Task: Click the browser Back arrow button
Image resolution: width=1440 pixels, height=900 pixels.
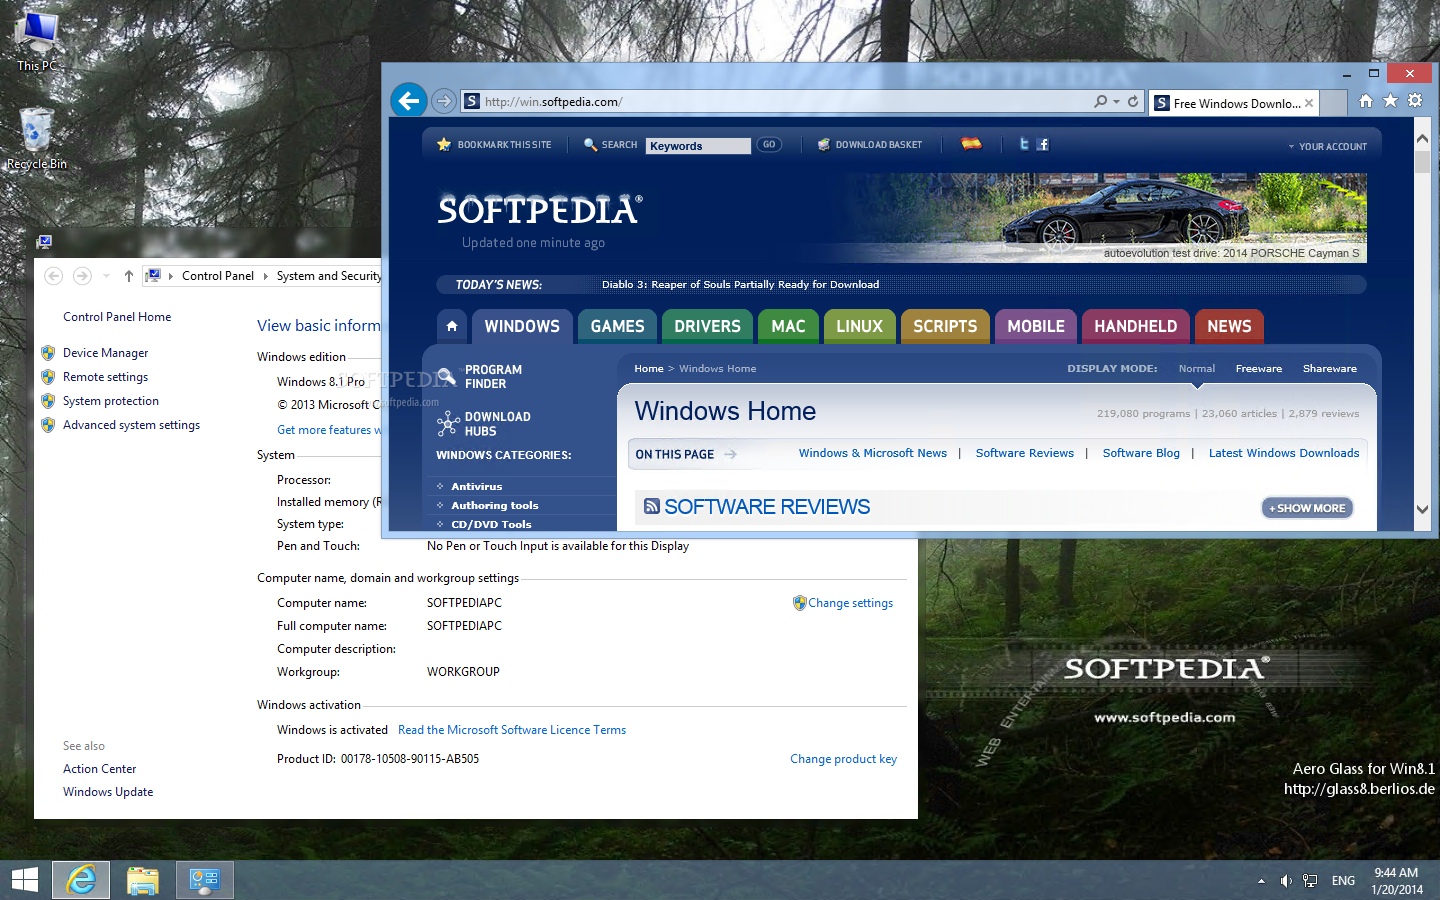Action: (x=408, y=100)
